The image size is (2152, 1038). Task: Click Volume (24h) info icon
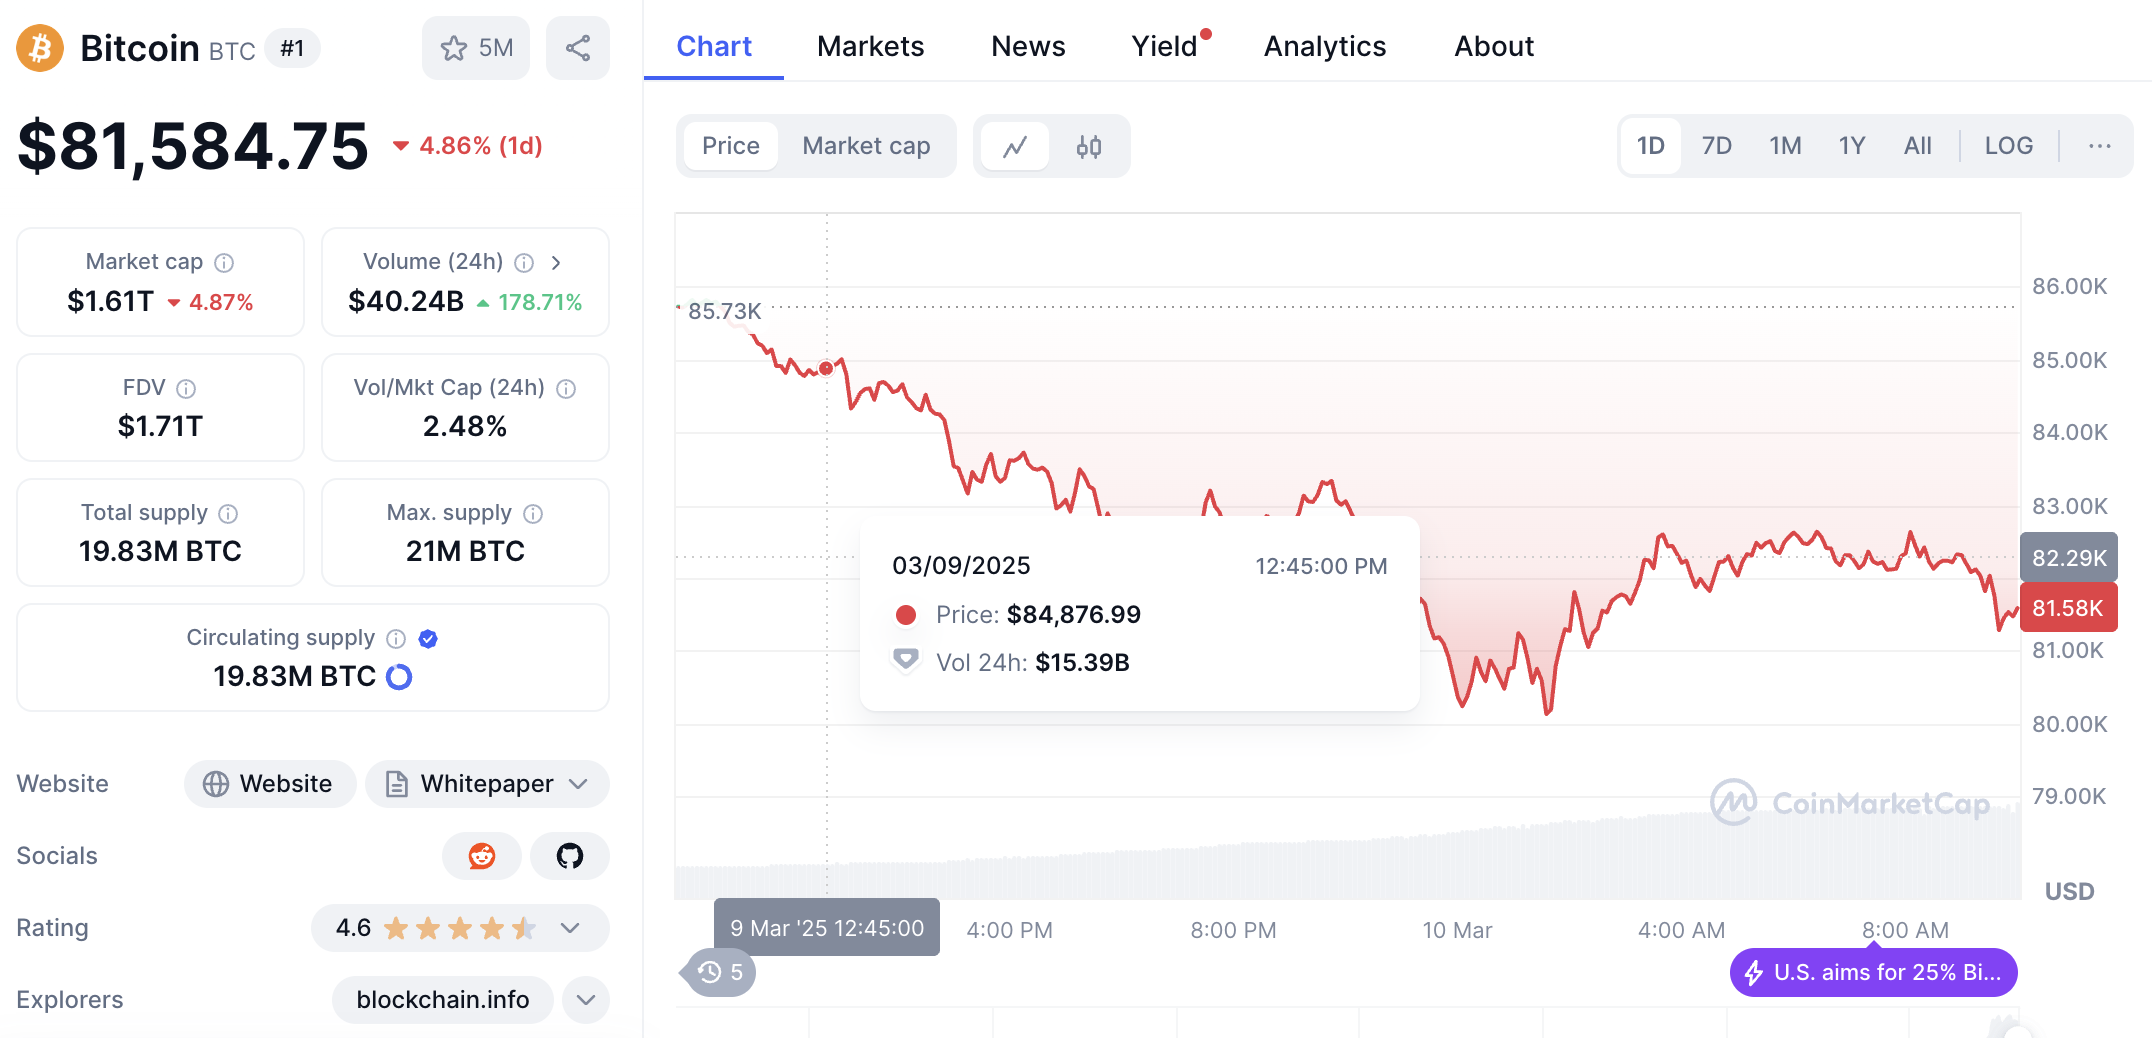coord(524,263)
